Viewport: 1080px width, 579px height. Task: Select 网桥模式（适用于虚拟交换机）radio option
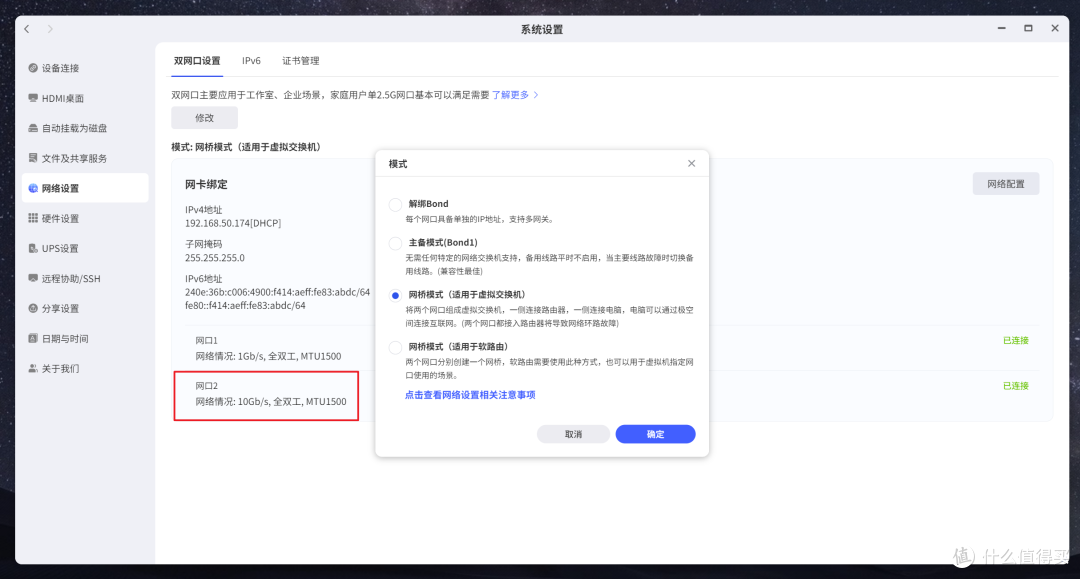point(395,295)
